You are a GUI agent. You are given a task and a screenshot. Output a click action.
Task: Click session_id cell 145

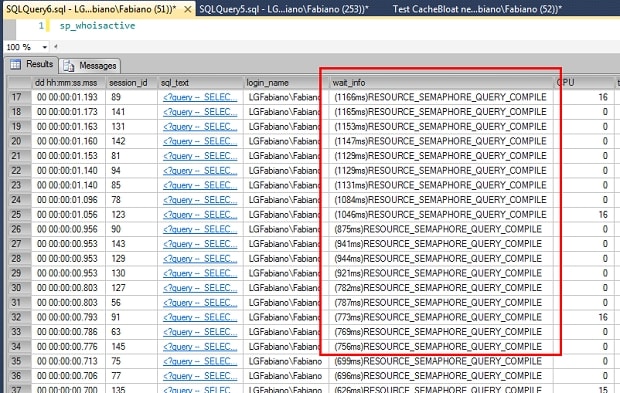click(131, 347)
